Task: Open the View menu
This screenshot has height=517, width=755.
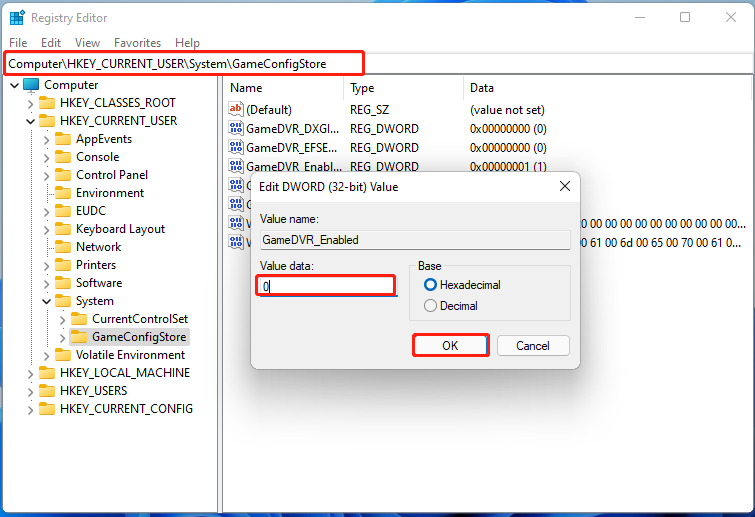Action: 87,43
